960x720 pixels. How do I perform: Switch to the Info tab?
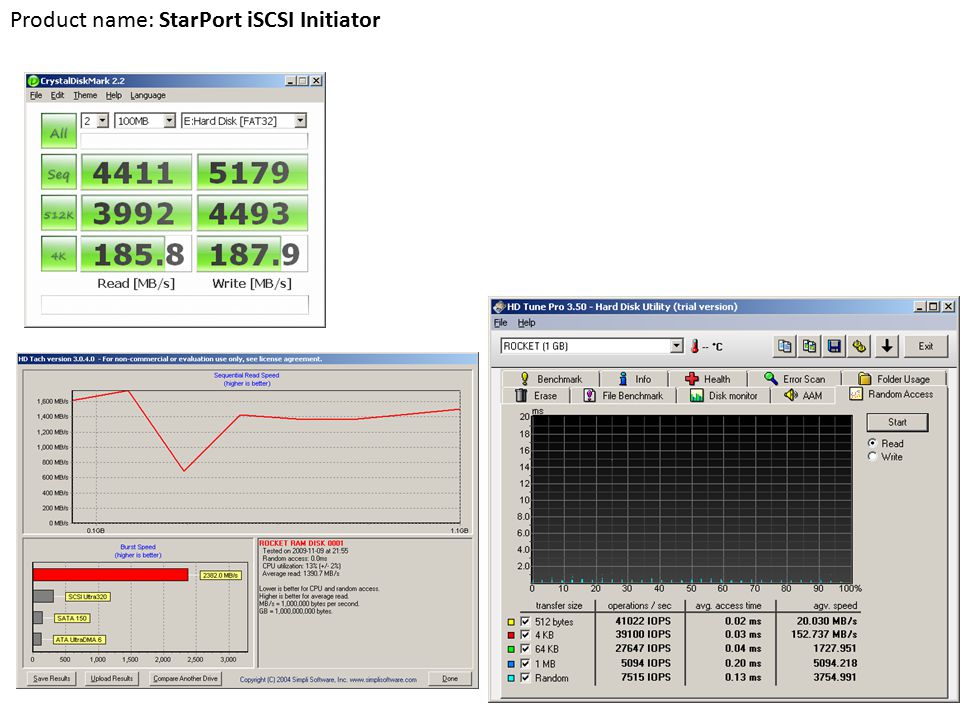(x=635, y=379)
